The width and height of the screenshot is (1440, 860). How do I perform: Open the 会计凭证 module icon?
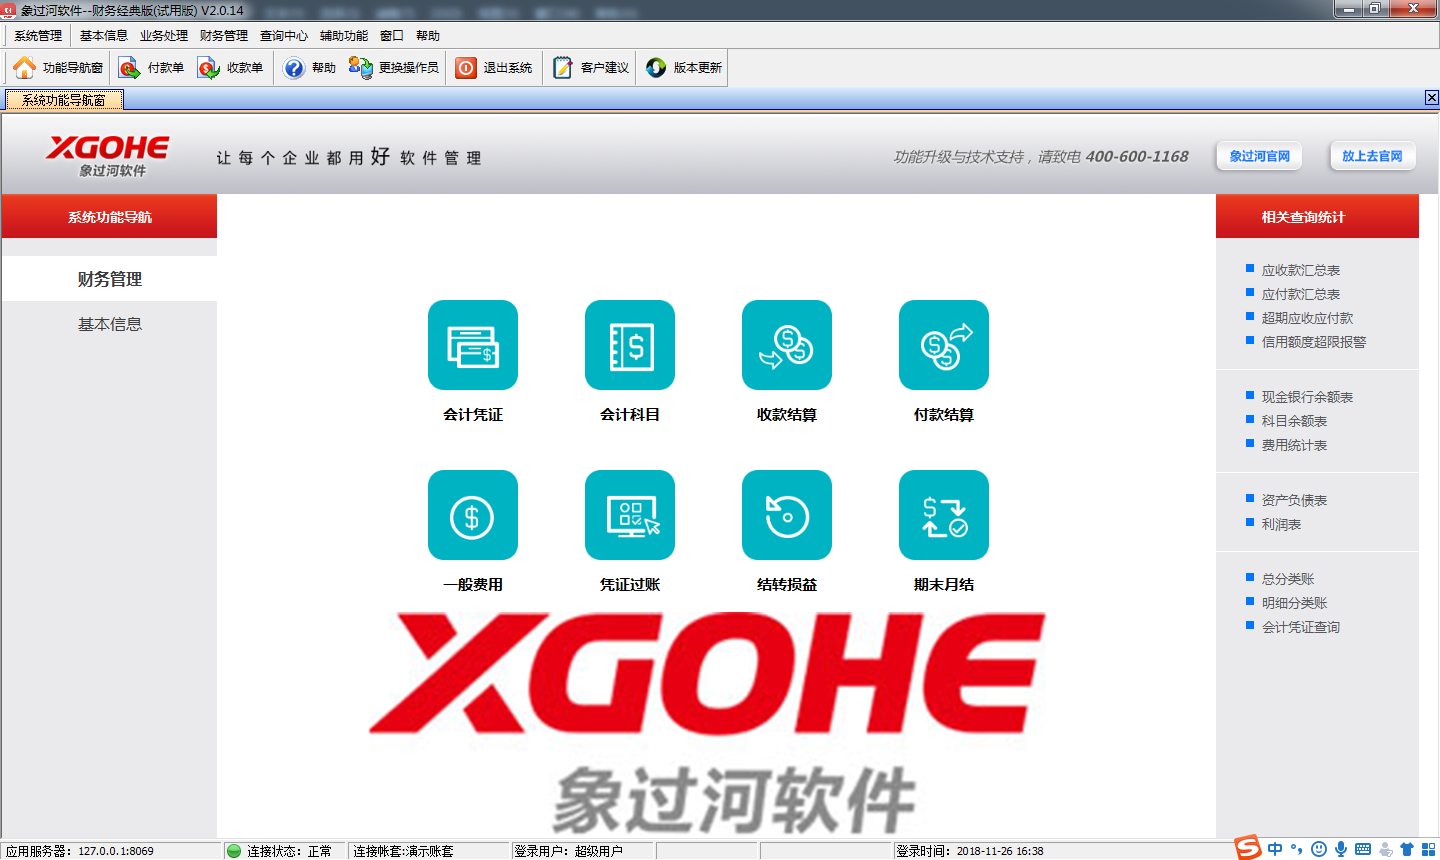(x=472, y=345)
